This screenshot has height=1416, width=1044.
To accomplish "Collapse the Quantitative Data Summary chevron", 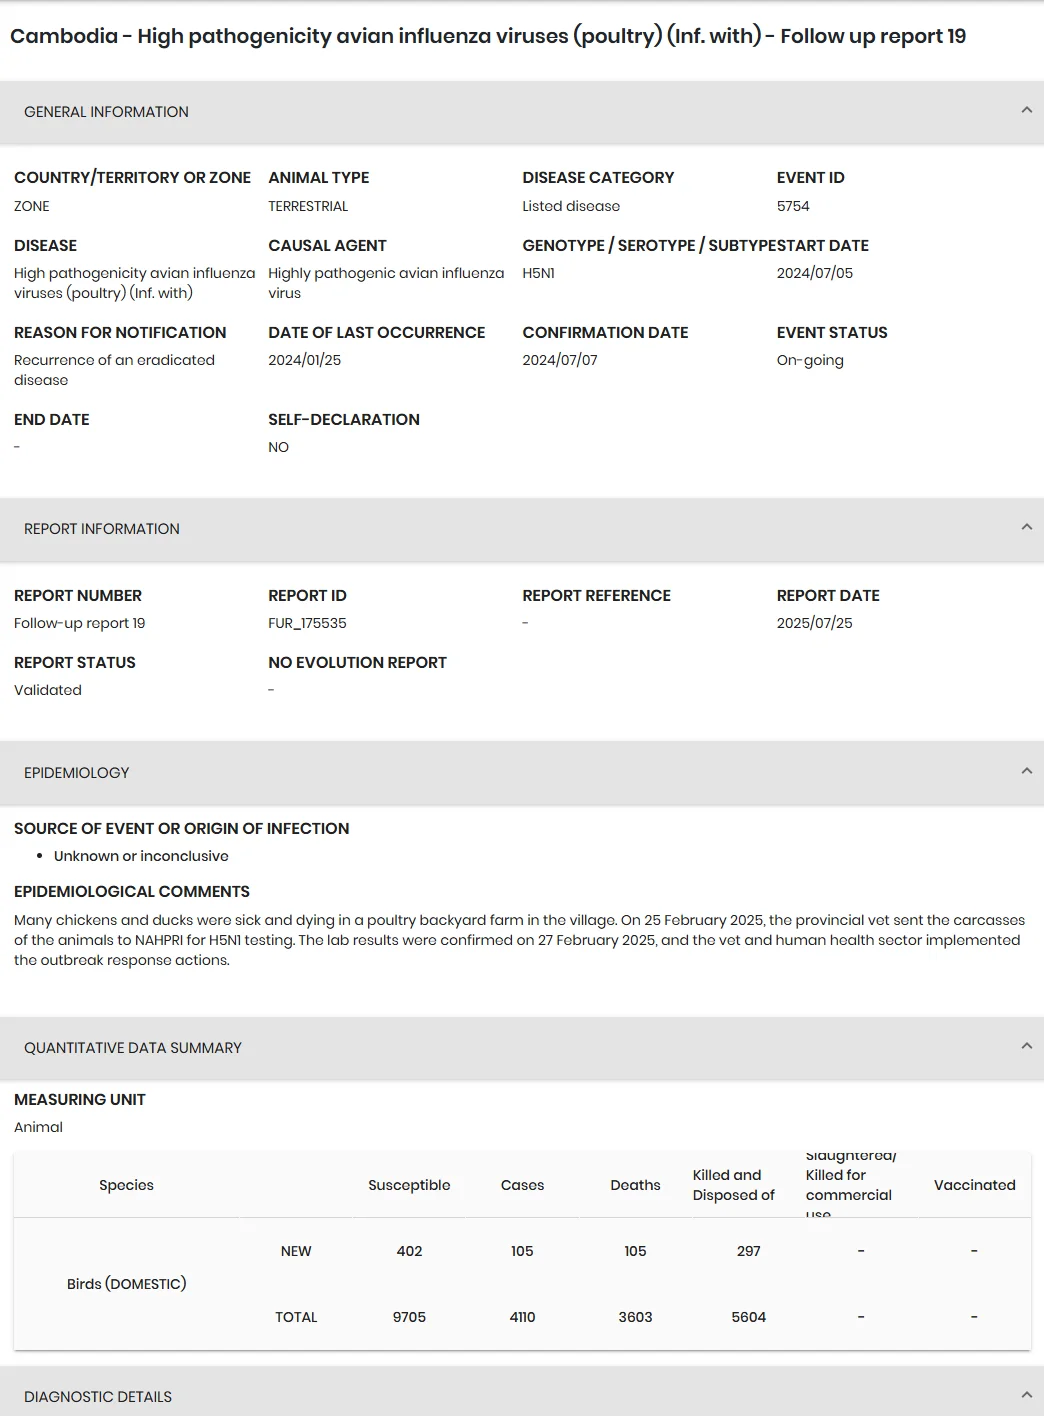I will tap(1026, 1047).
